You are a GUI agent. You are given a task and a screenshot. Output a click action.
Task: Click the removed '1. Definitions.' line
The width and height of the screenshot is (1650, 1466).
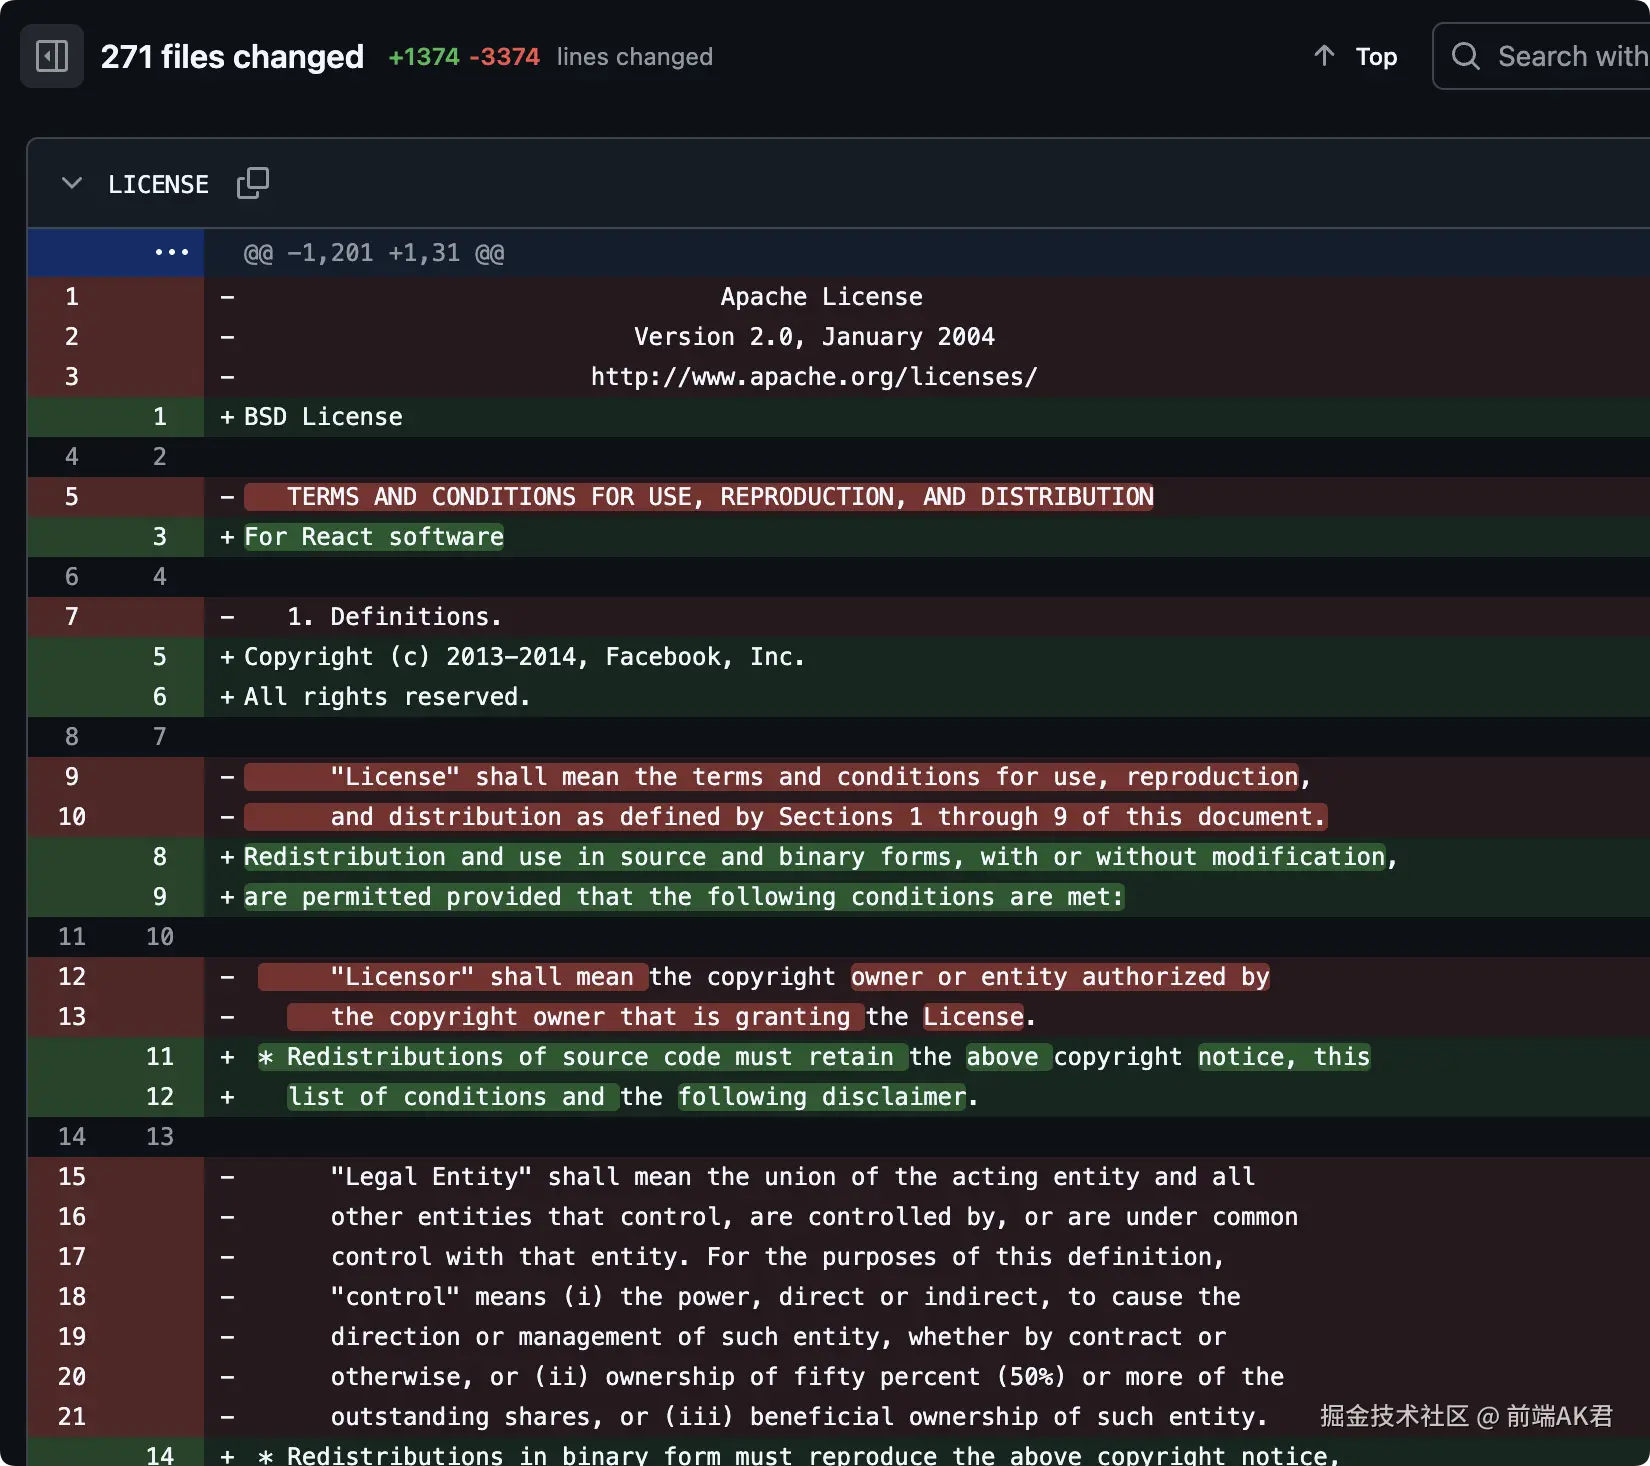(x=394, y=617)
